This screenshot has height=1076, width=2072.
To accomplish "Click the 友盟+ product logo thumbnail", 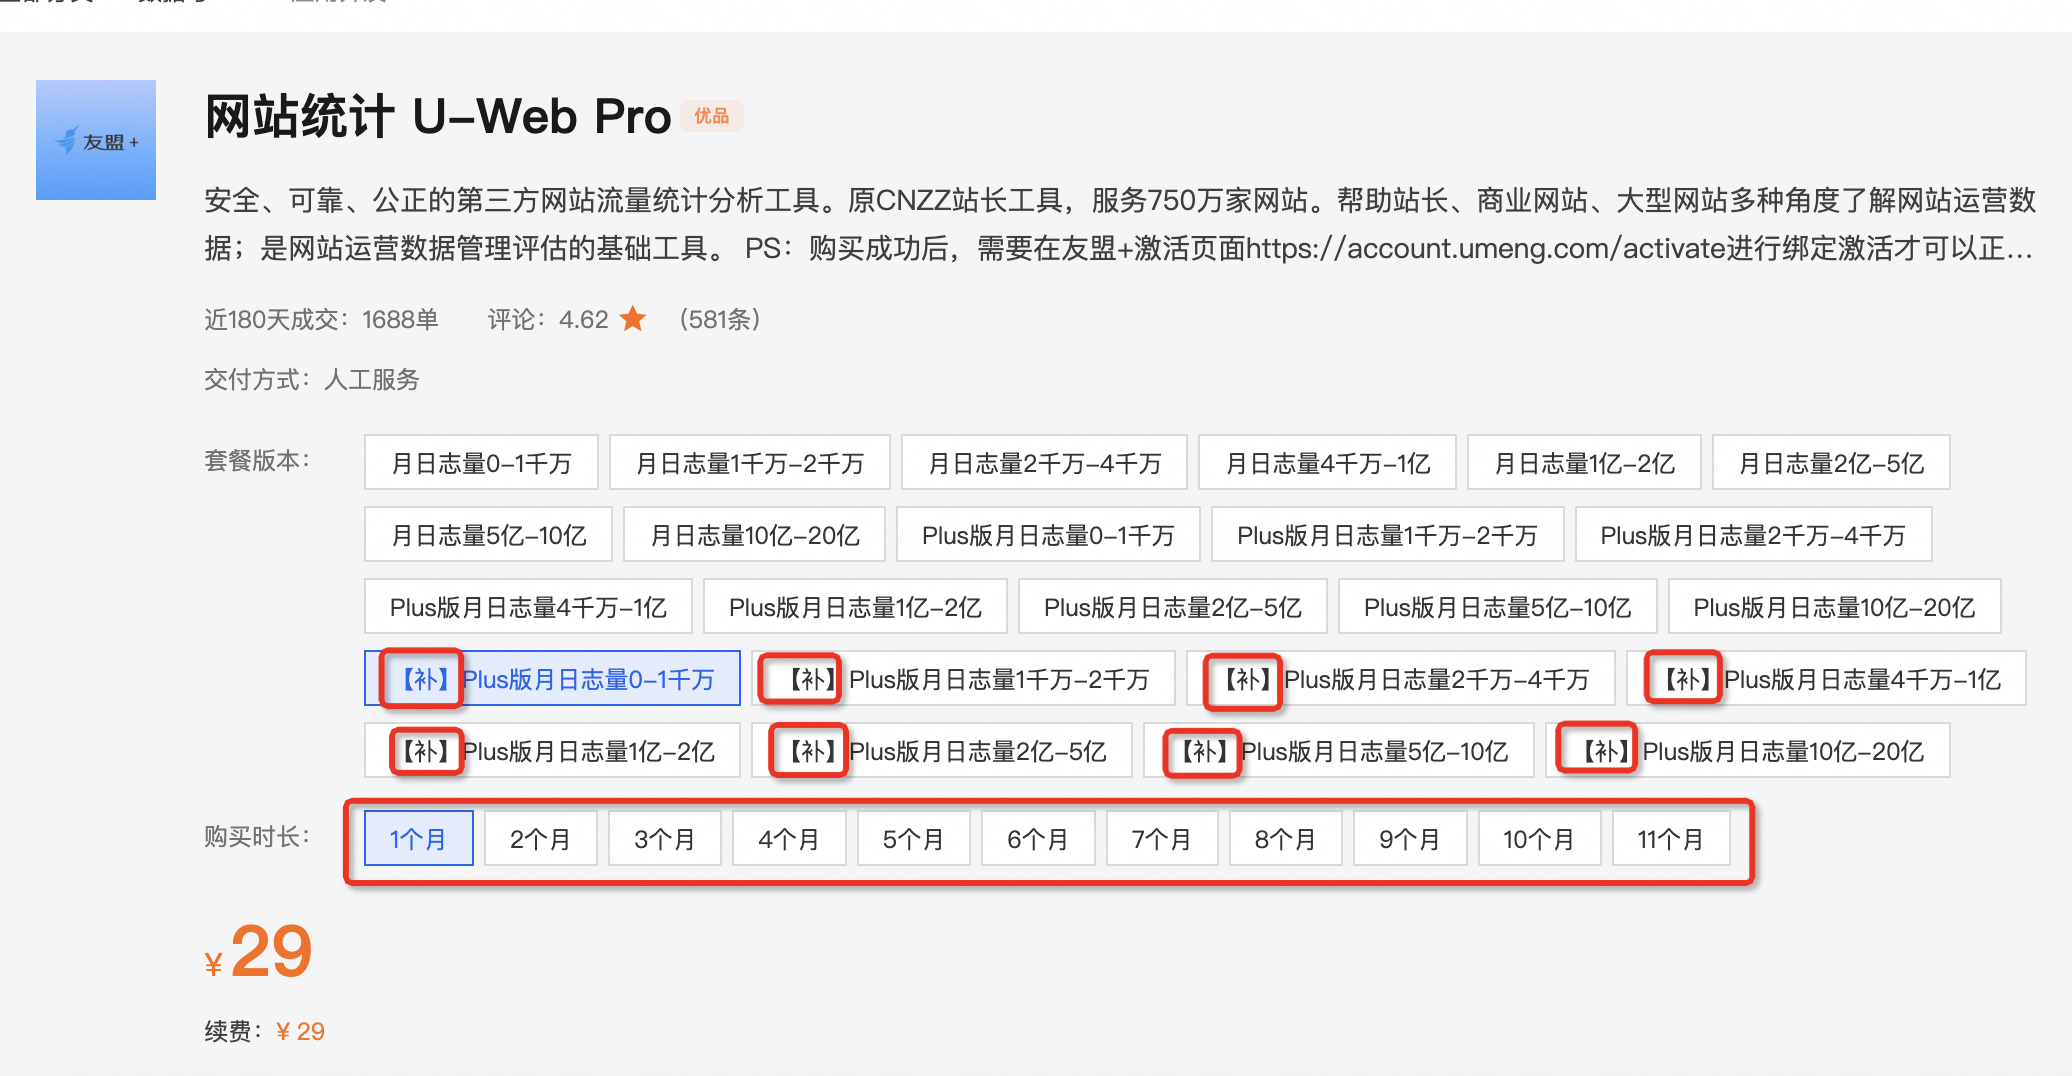I will click(96, 140).
